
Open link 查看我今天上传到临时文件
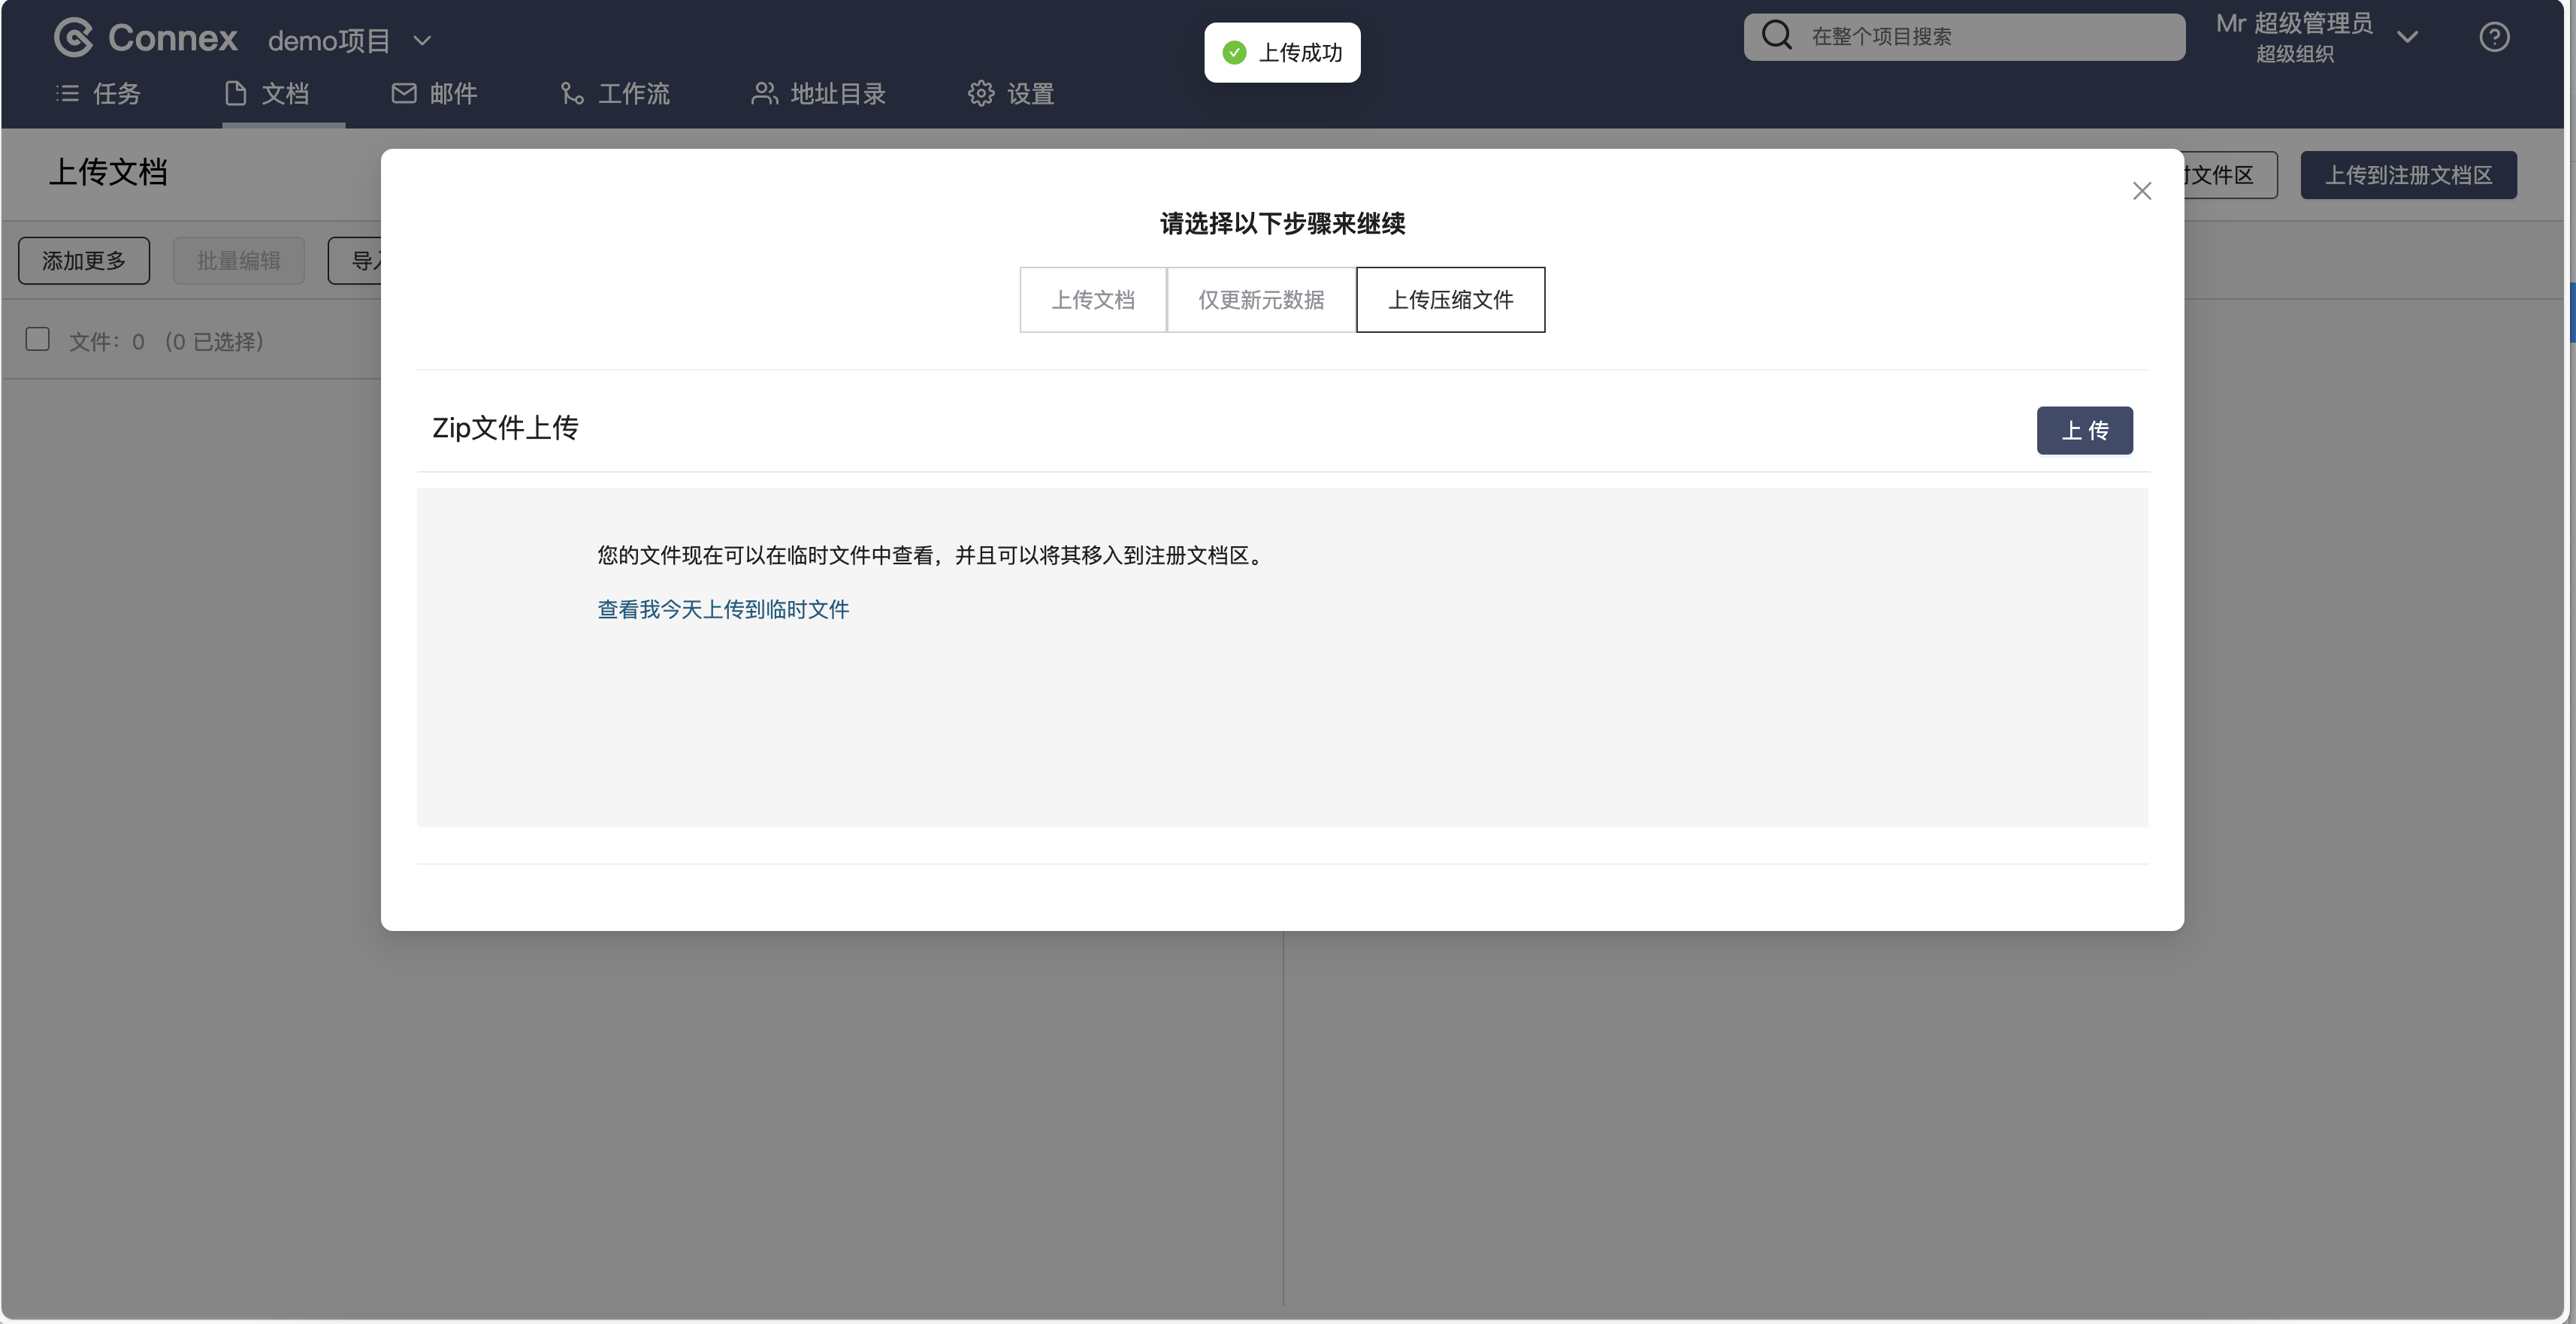pos(723,609)
